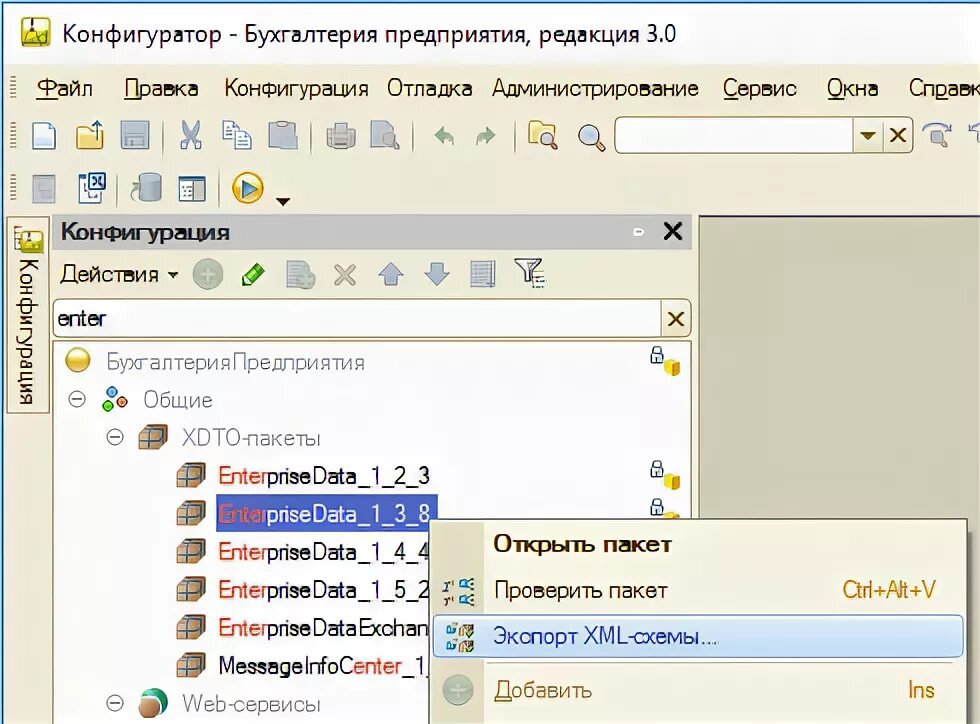Click the Undo arrow icon
The width and height of the screenshot is (980, 724).
[x=444, y=136]
